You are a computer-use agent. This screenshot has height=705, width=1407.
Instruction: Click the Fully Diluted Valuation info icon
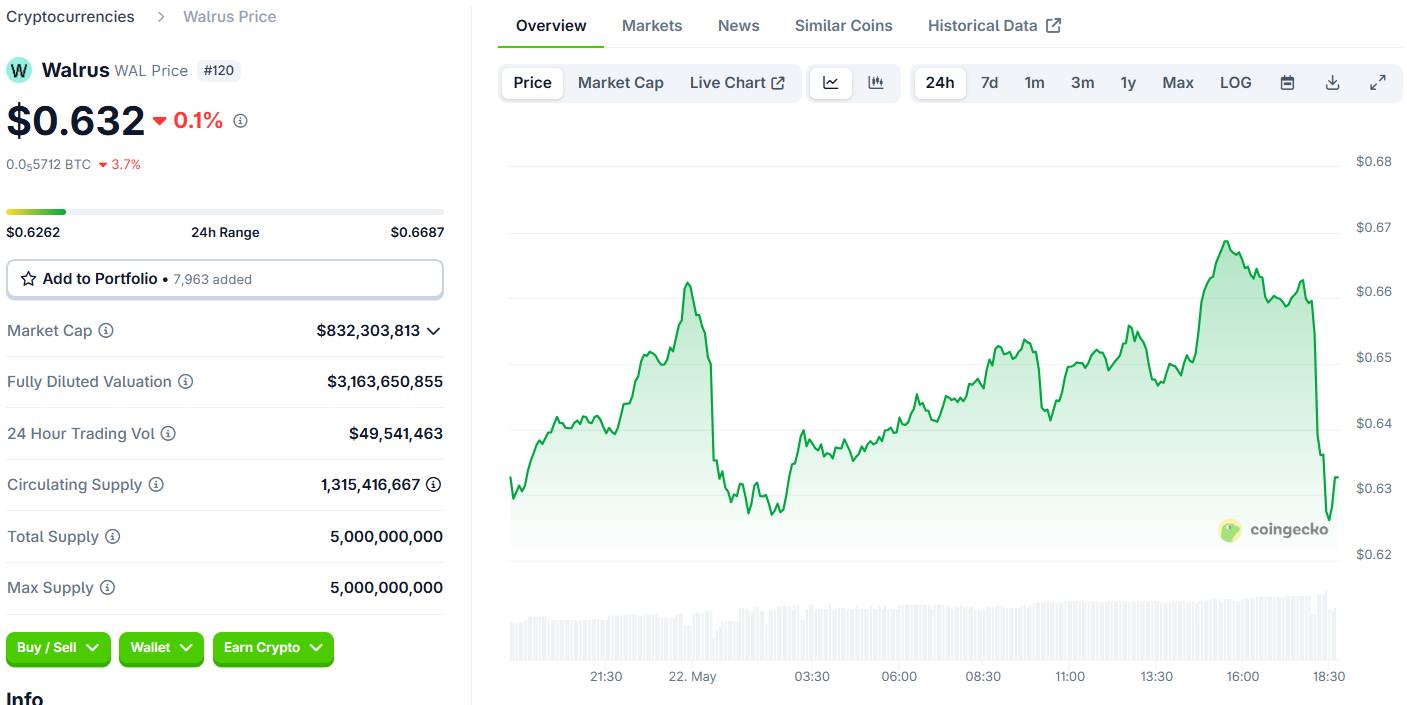[x=186, y=382]
